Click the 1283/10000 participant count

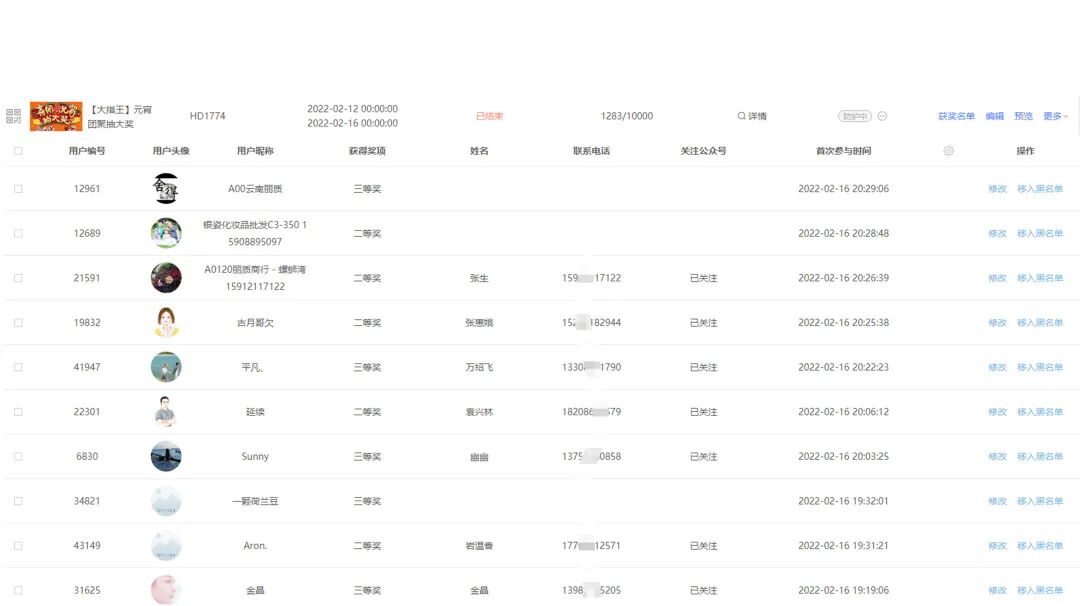click(x=627, y=116)
